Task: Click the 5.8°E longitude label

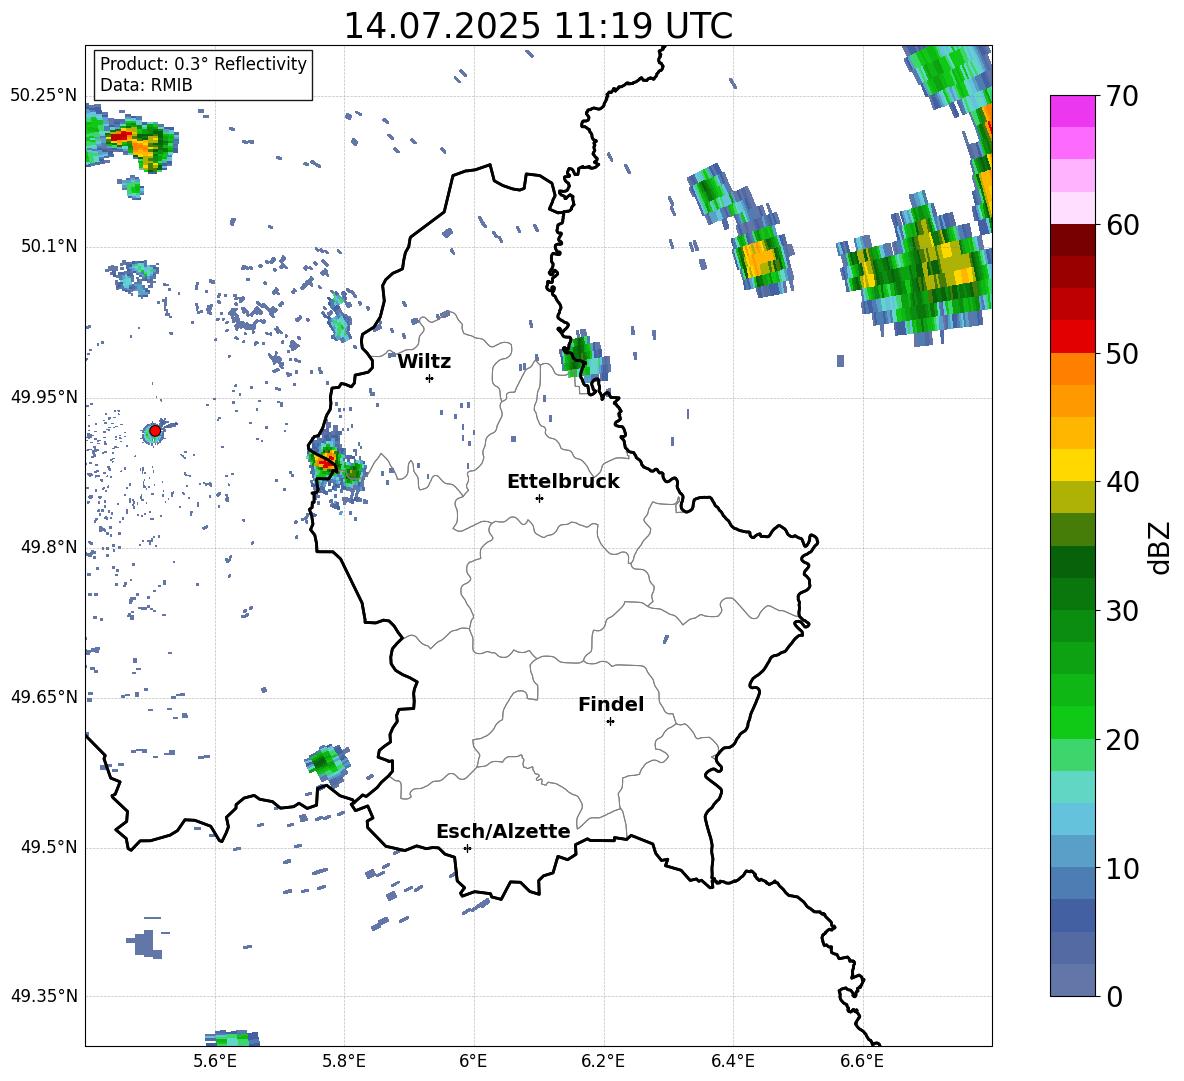Action: [x=344, y=1061]
